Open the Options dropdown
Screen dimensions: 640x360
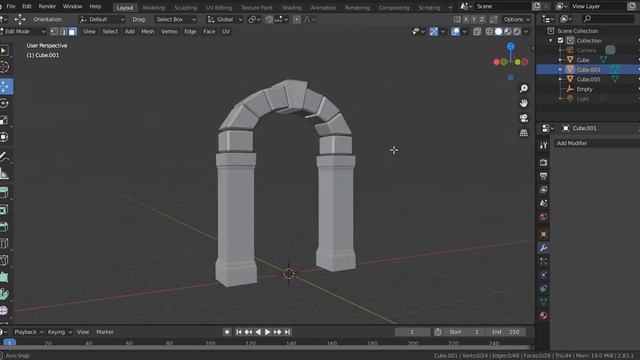516,19
